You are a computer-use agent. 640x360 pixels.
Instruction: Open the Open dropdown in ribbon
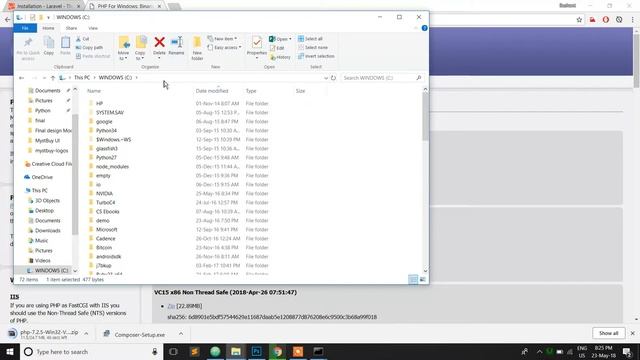coord(280,39)
